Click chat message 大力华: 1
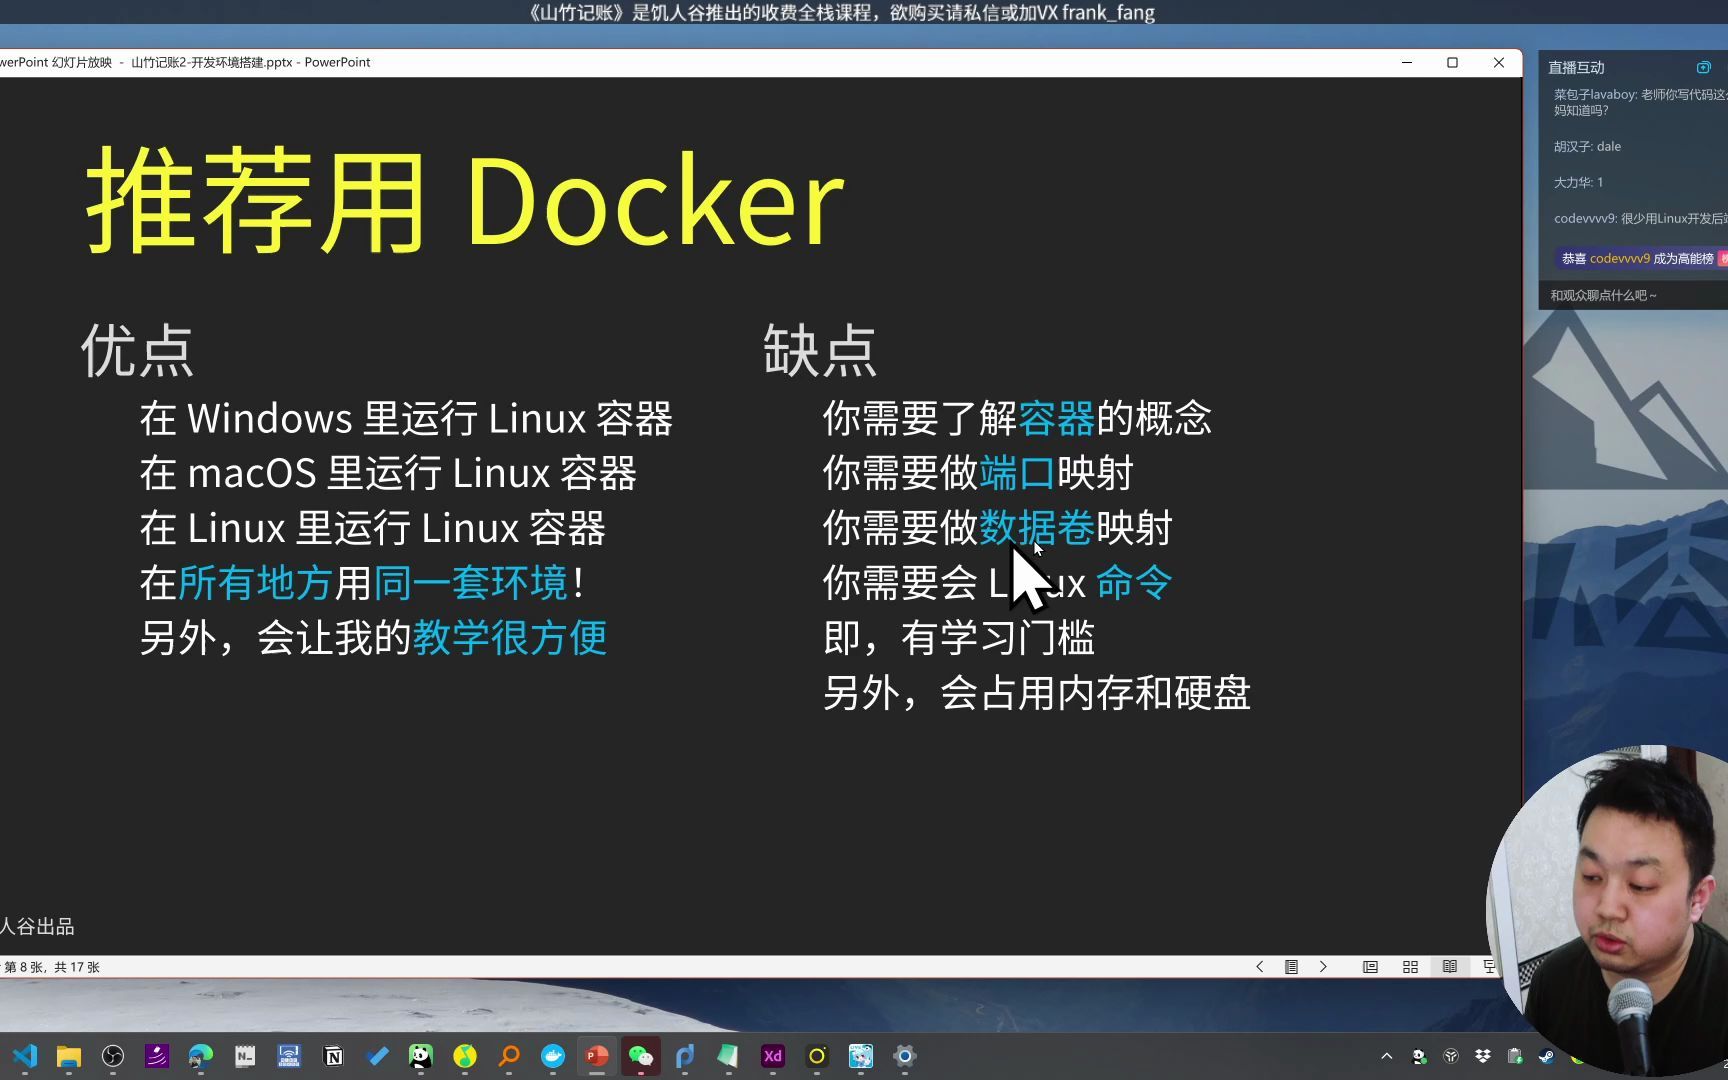1728x1080 pixels. (x=1578, y=182)
